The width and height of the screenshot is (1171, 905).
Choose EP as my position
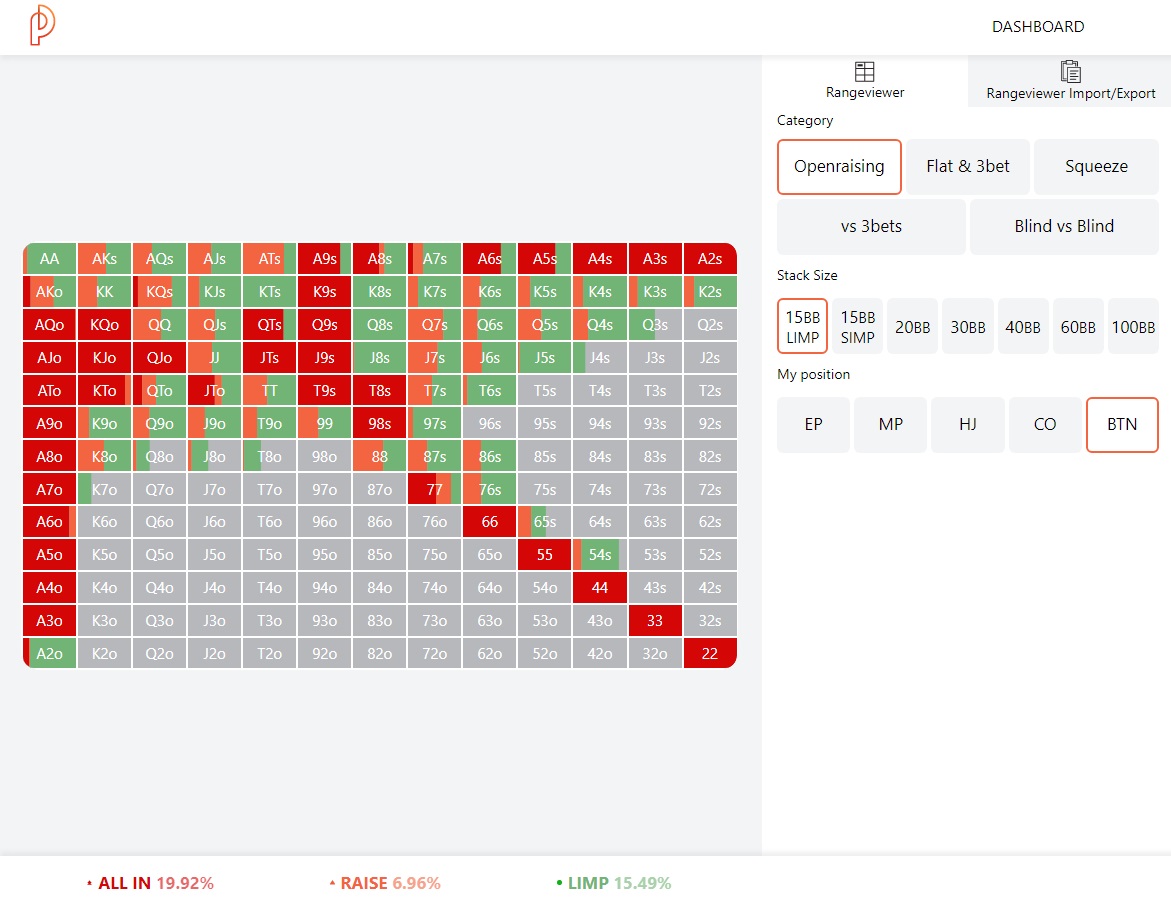pyautogui.click(x=813, y=425)
